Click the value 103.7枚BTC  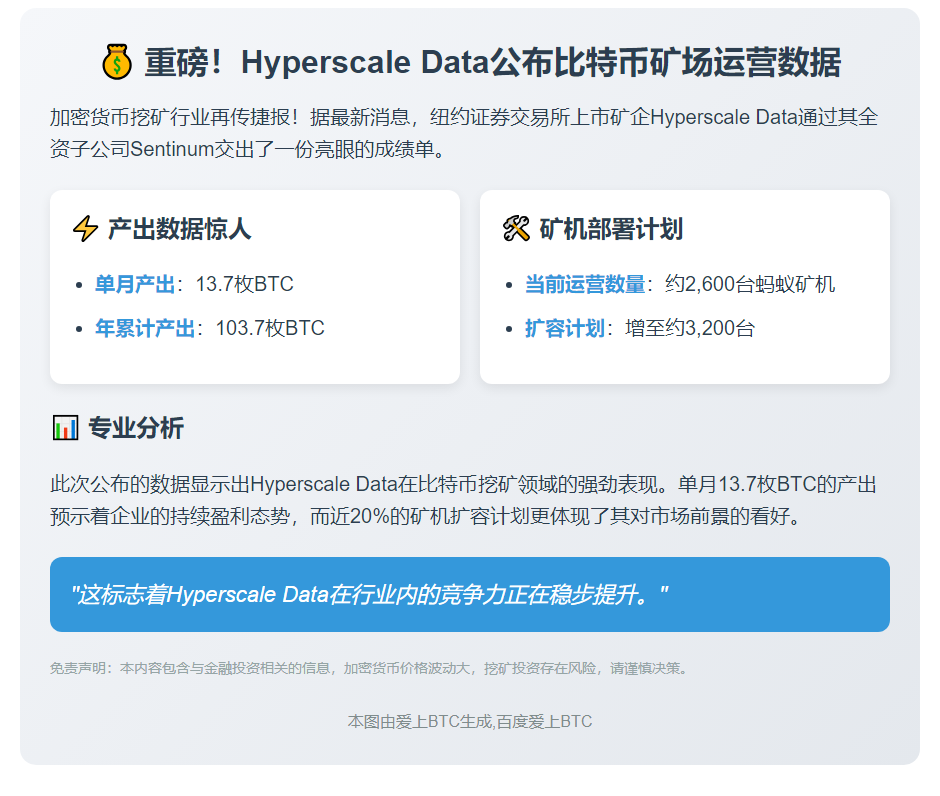tap(270, 328)
